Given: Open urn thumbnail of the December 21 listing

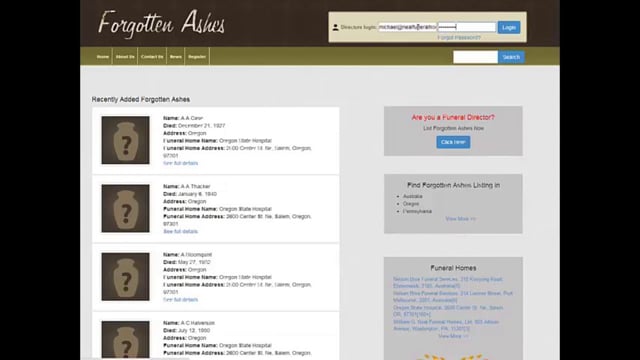Looking at the screenshot, I should 125,140.
